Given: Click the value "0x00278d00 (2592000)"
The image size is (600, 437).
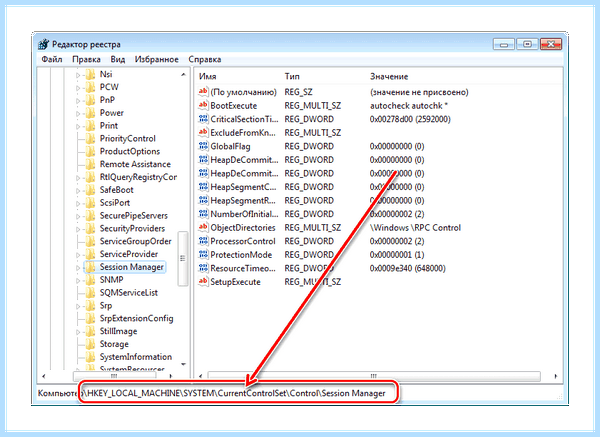Looking at the screenshot, I should click(x=410, y=119).
